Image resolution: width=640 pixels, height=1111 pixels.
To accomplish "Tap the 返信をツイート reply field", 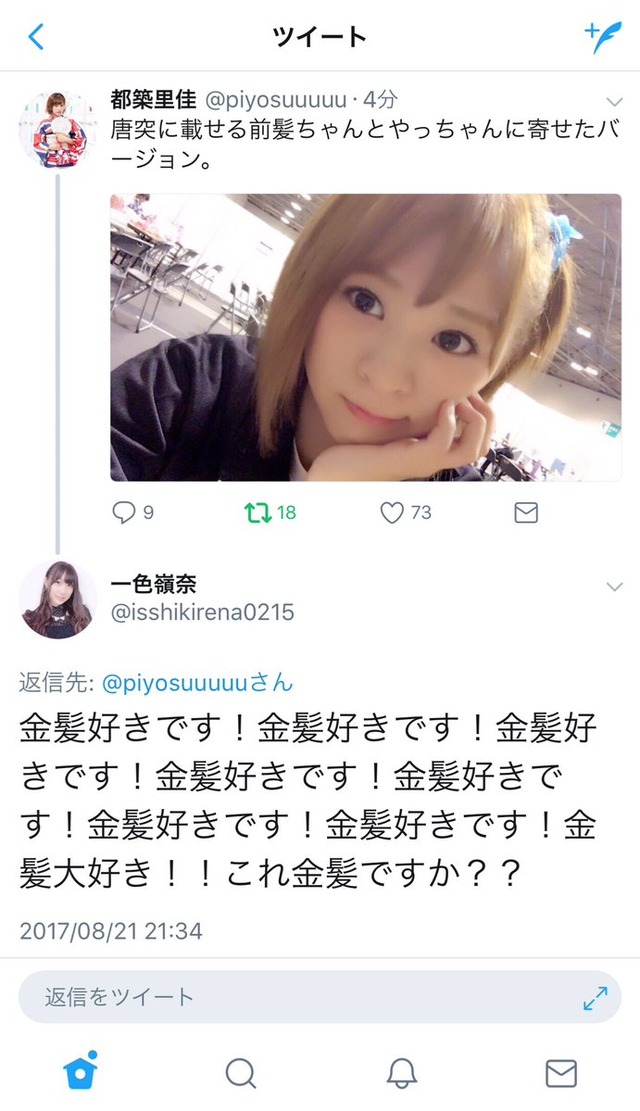I will pos(320,997).
